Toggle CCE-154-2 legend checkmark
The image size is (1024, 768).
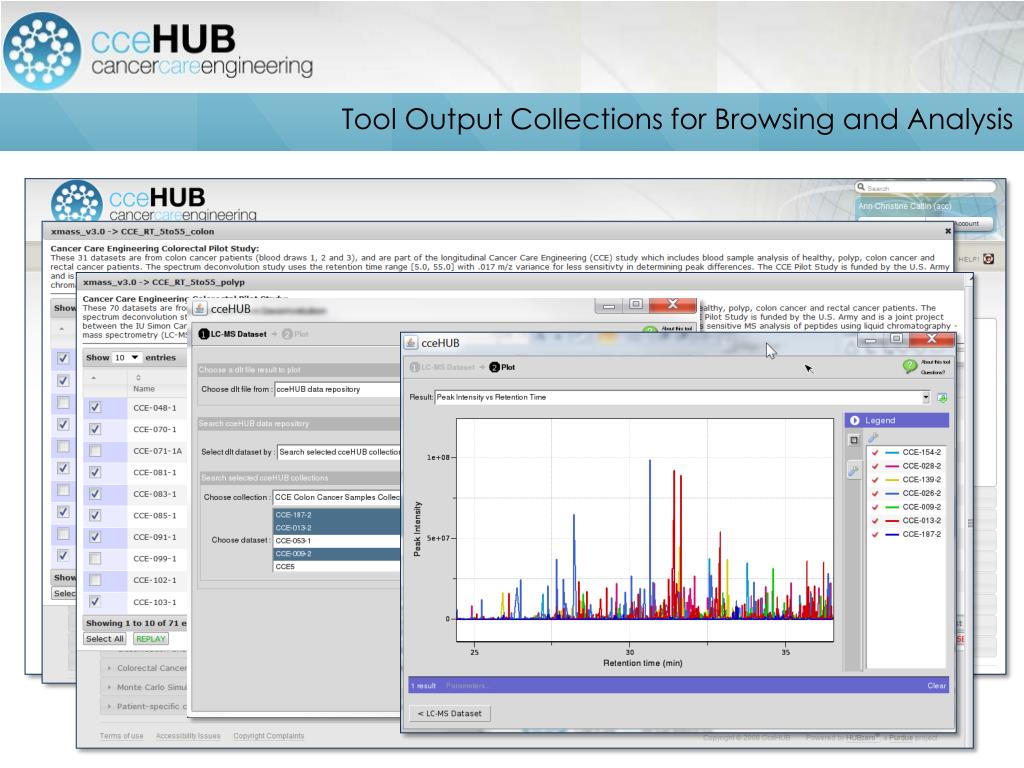[x=875, y=453]
